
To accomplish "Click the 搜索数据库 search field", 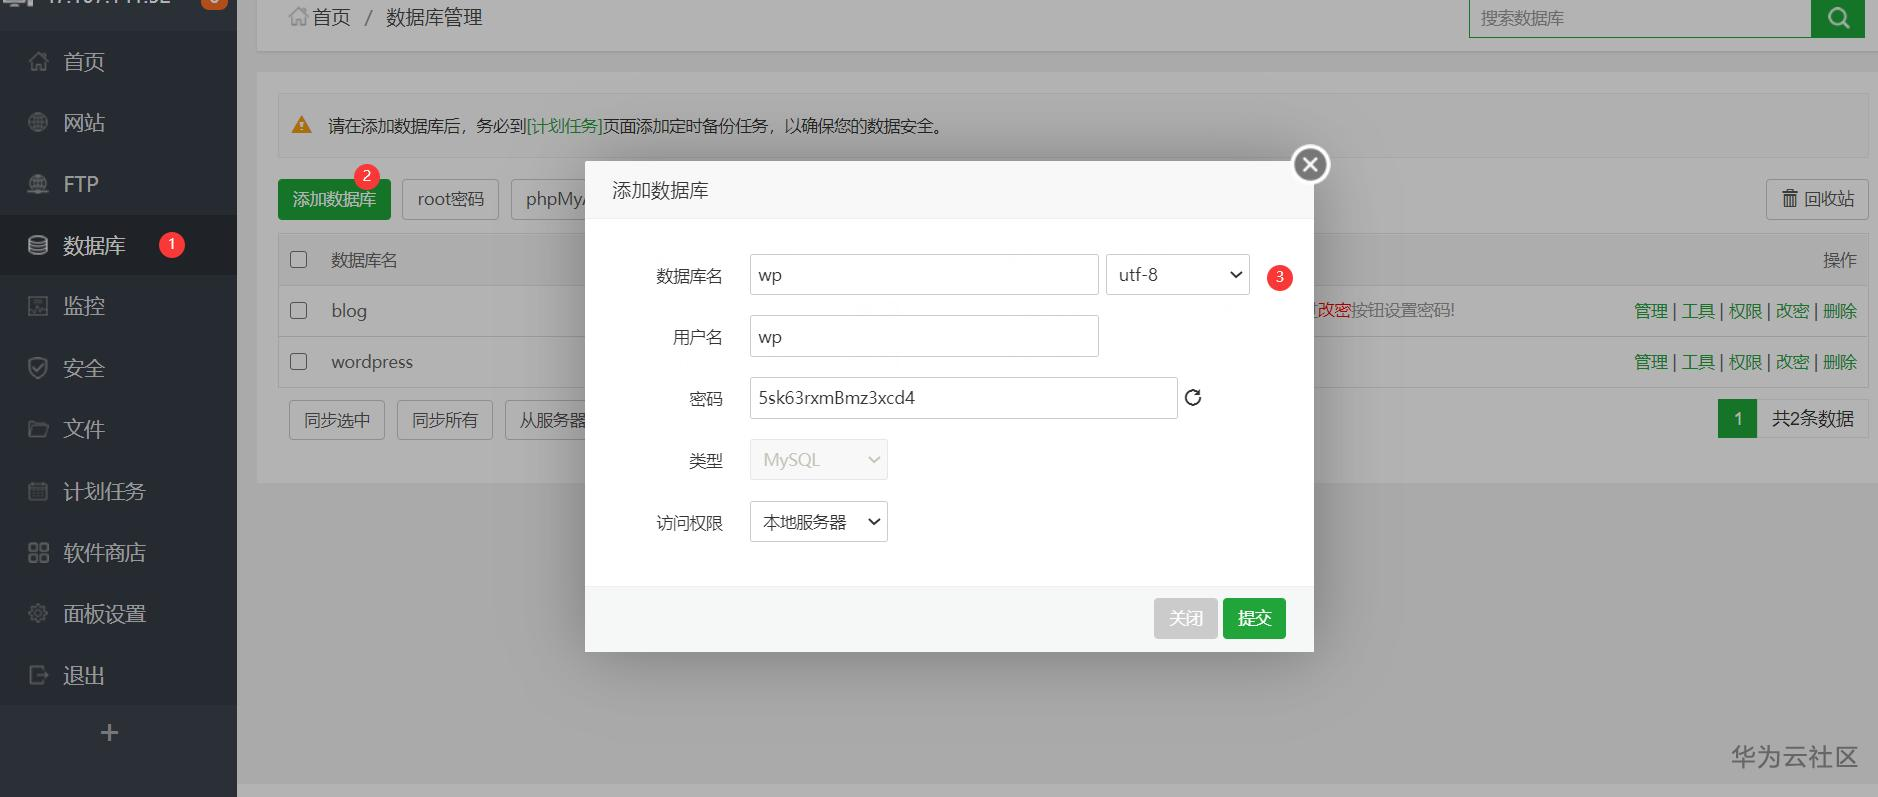I will 1640,18.
